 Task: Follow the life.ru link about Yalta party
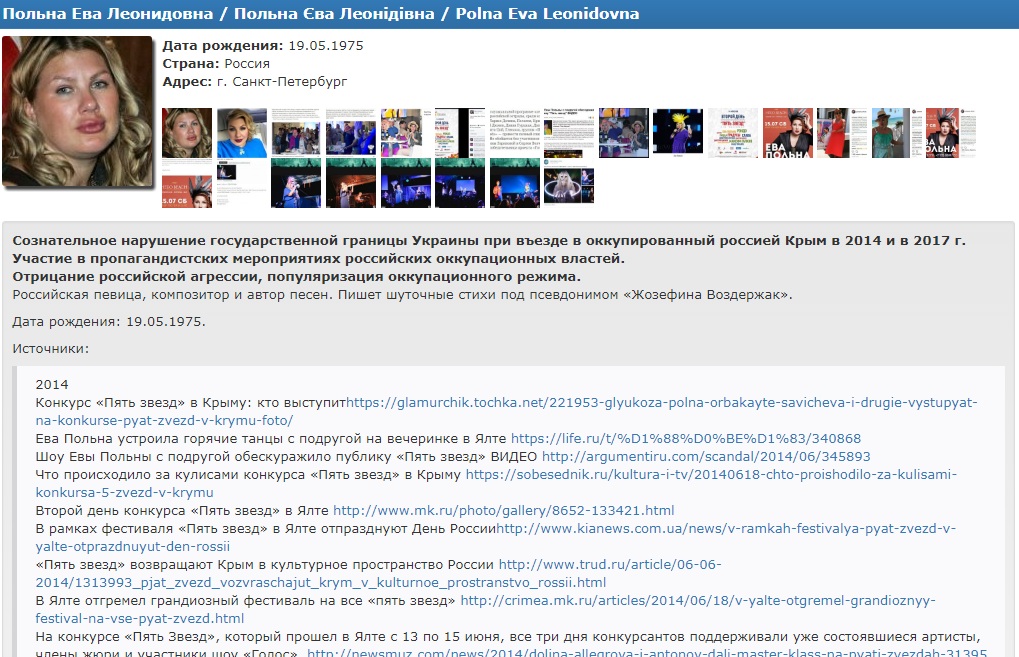[x=685, y=439]
